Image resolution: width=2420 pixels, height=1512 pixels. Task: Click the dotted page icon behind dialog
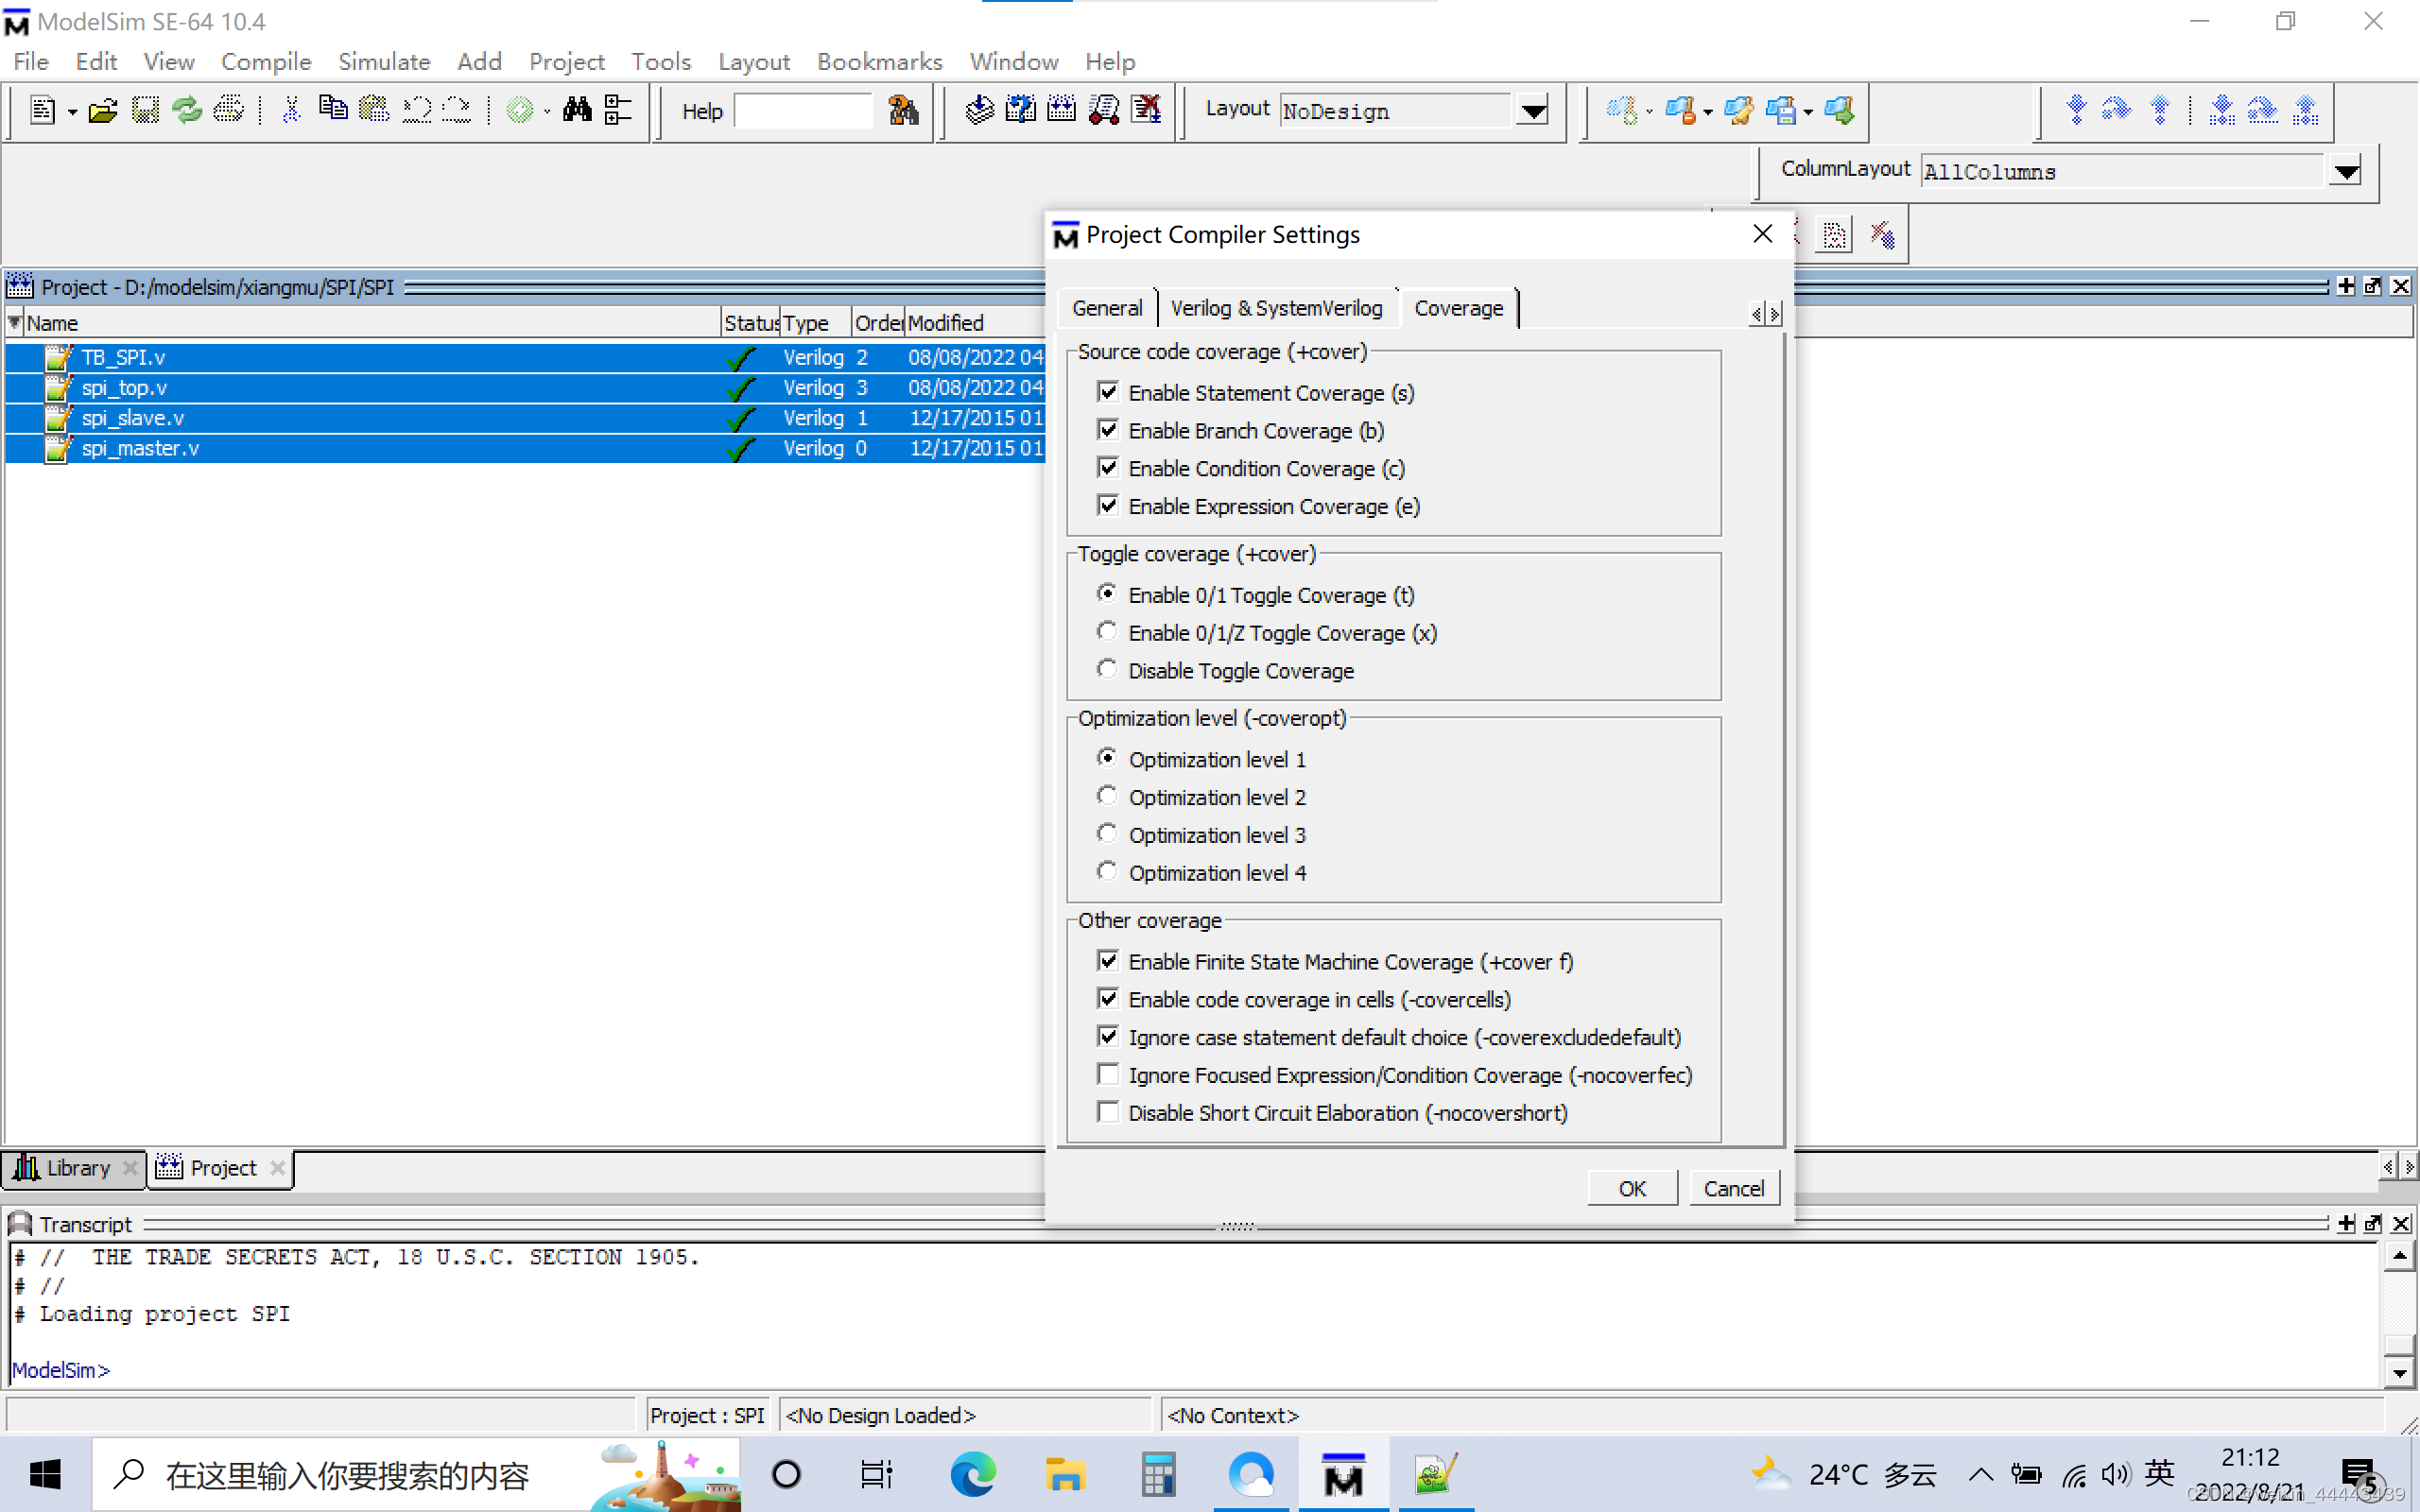pos(1834,235)
